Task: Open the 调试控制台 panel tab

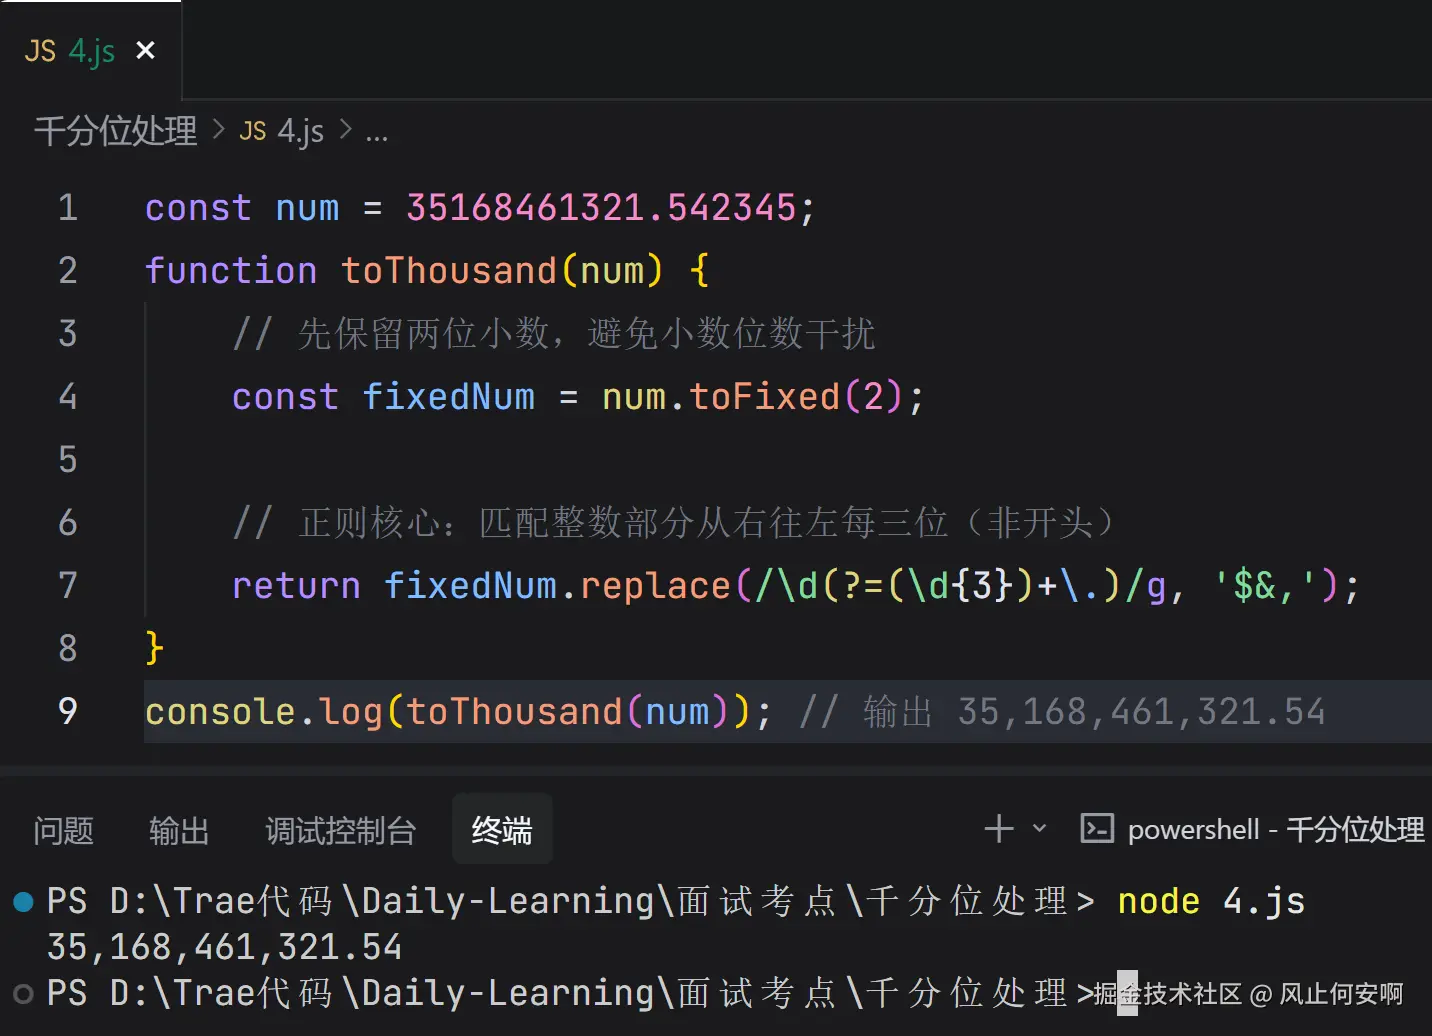Action: point(340,830)
